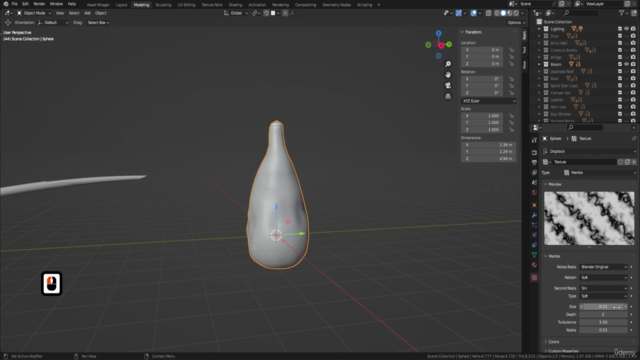This screenshot has height=360, width=640.
Task: Click the pin icon in Texture properties
Action: [634, 139]
